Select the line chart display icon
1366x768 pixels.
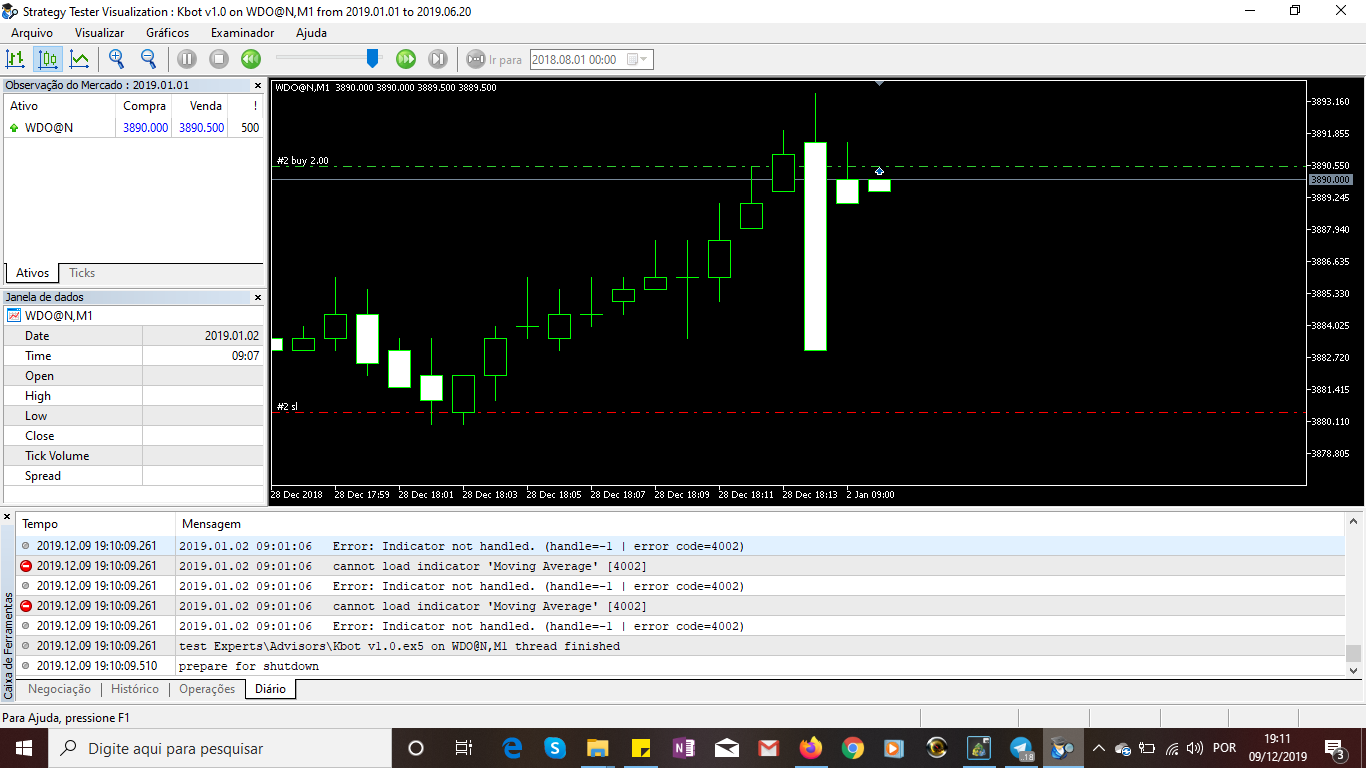click(79, 59)
